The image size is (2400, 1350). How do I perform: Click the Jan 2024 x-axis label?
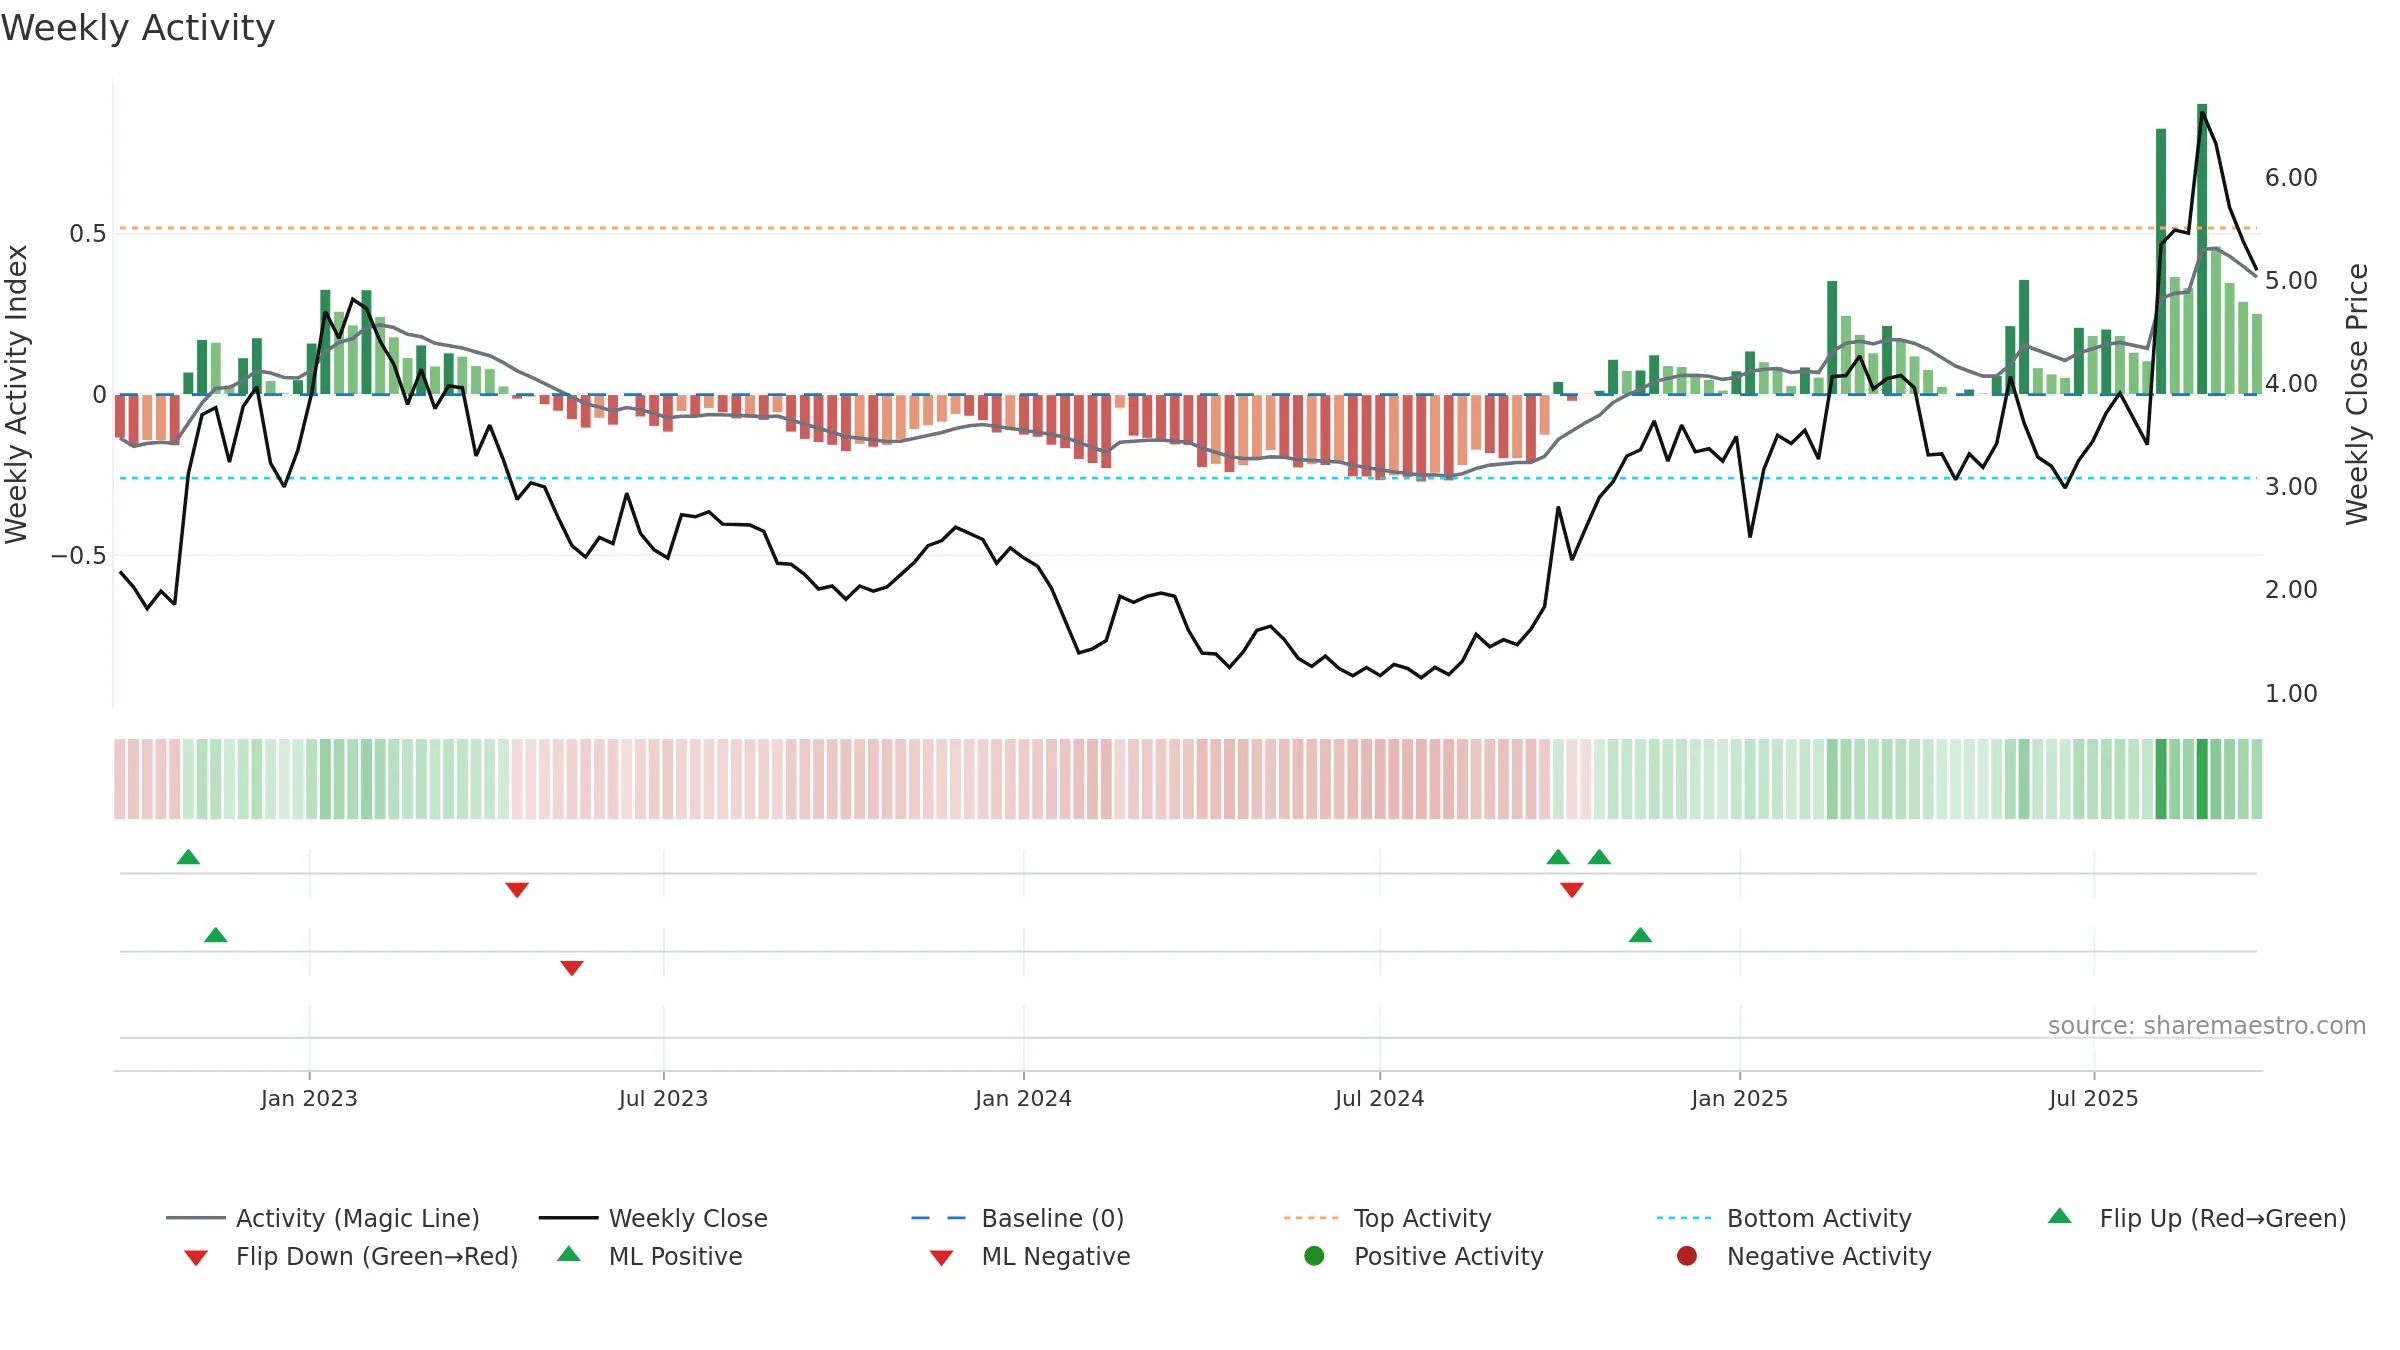click(x=1023, y=1098)
